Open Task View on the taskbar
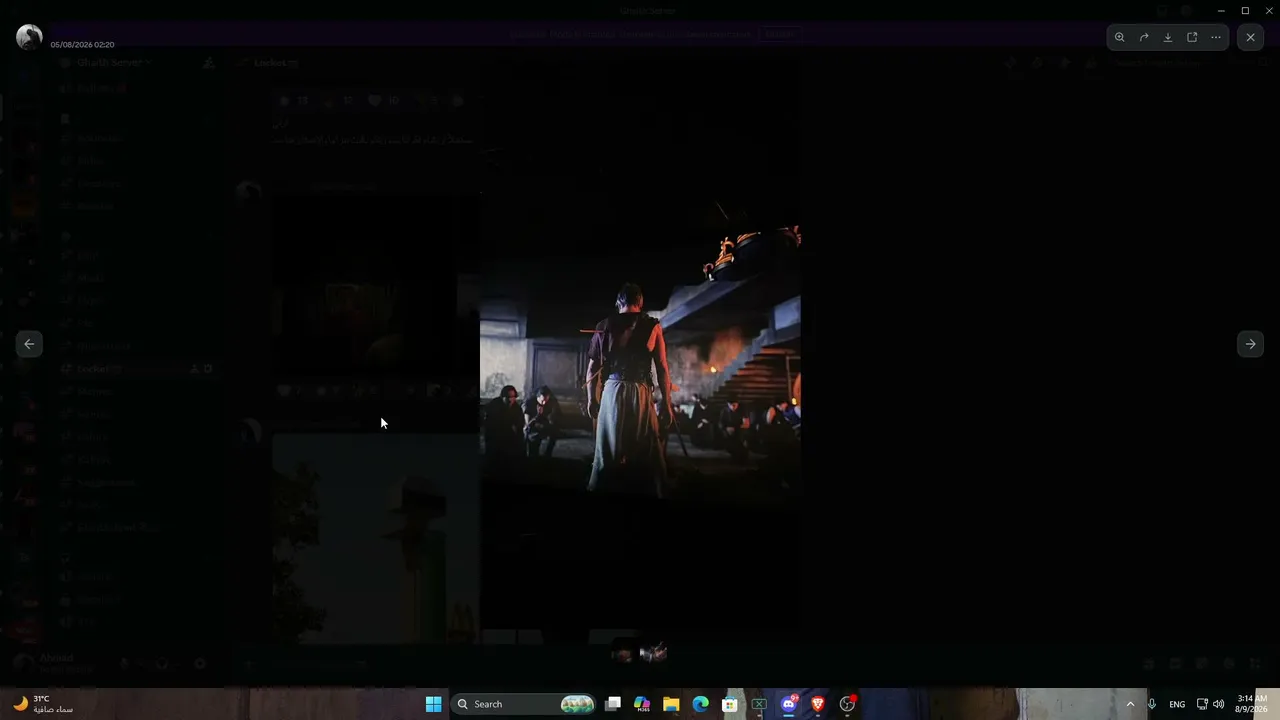 click(x=613, y=704)
